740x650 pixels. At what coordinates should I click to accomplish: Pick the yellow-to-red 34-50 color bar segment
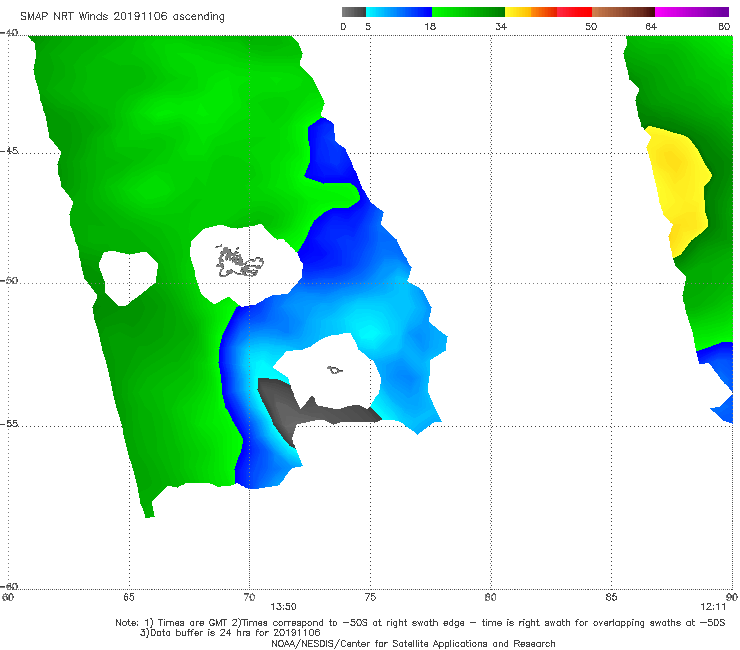pyautogui.click(x=548, y=12)
